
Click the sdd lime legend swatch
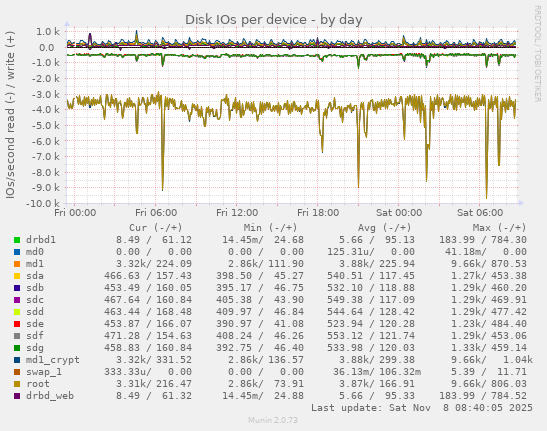pos(17,312)
